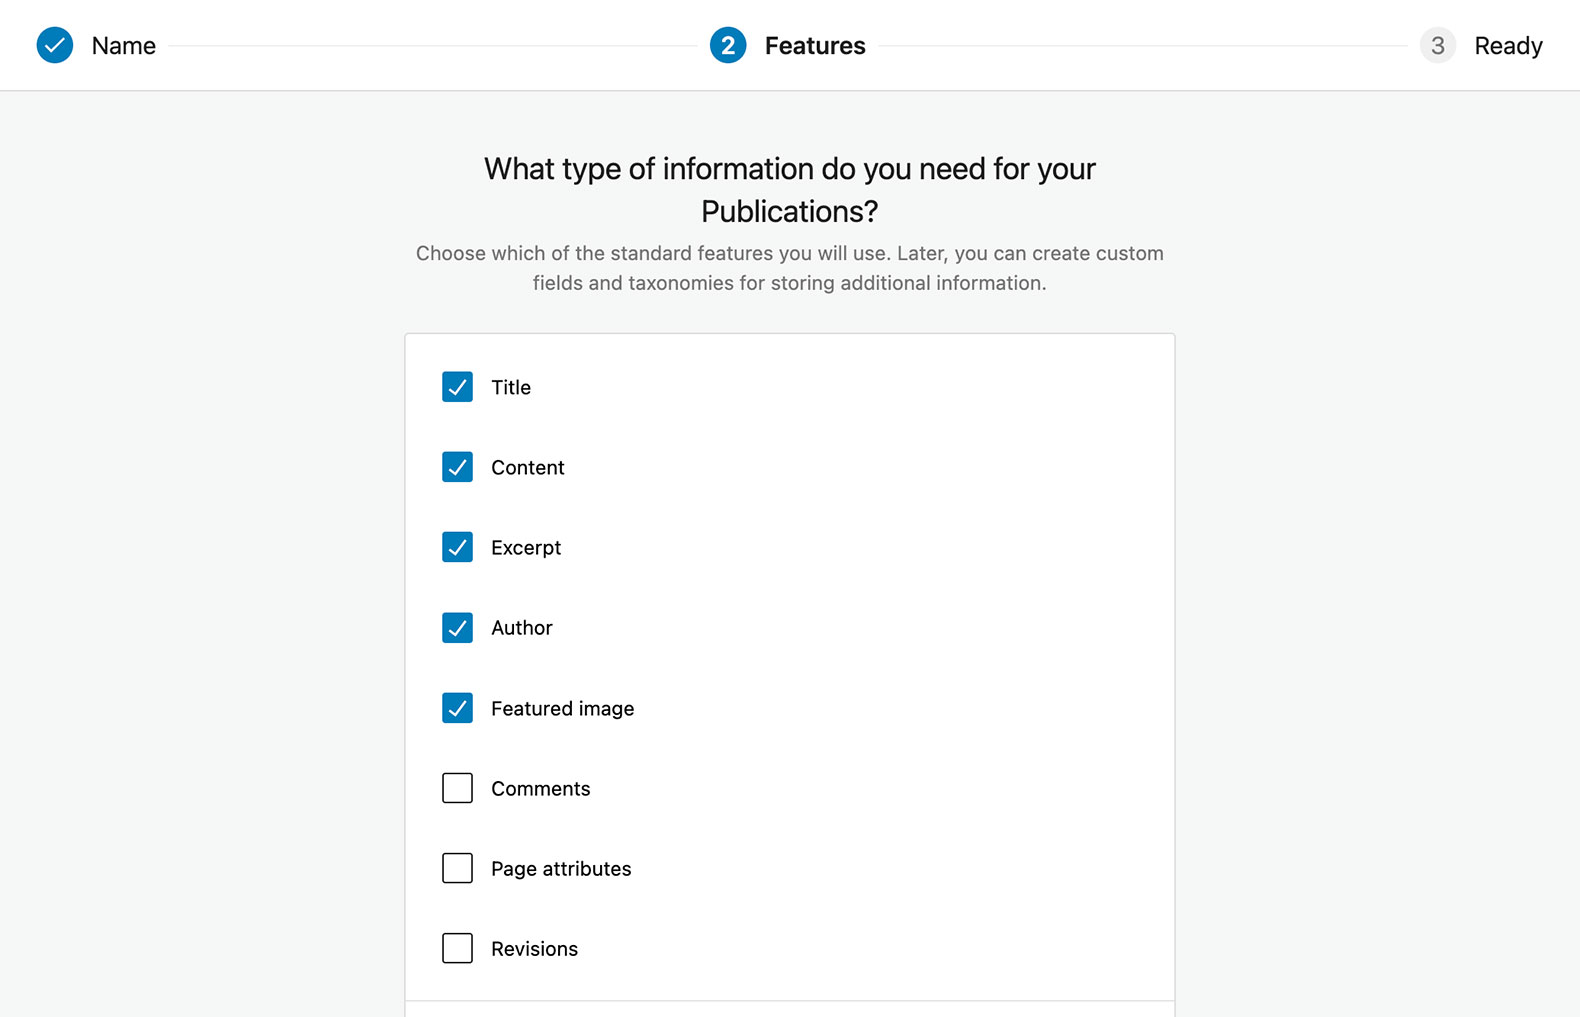
Task: Uncheck the Author checkbox
Action: (x=457, y=628)
